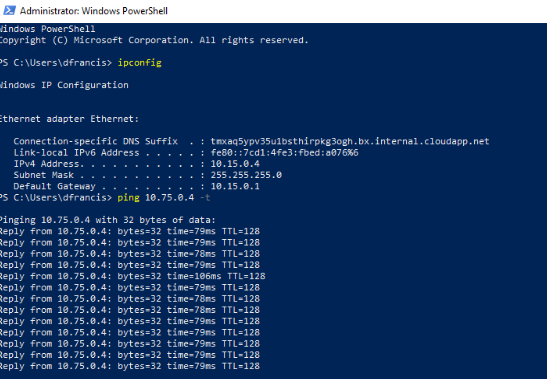This screenshot has height=379, width=547.
Task: Click the Pinging 10.75.0.4 with 32 bytes line
Action: [108, 220]
